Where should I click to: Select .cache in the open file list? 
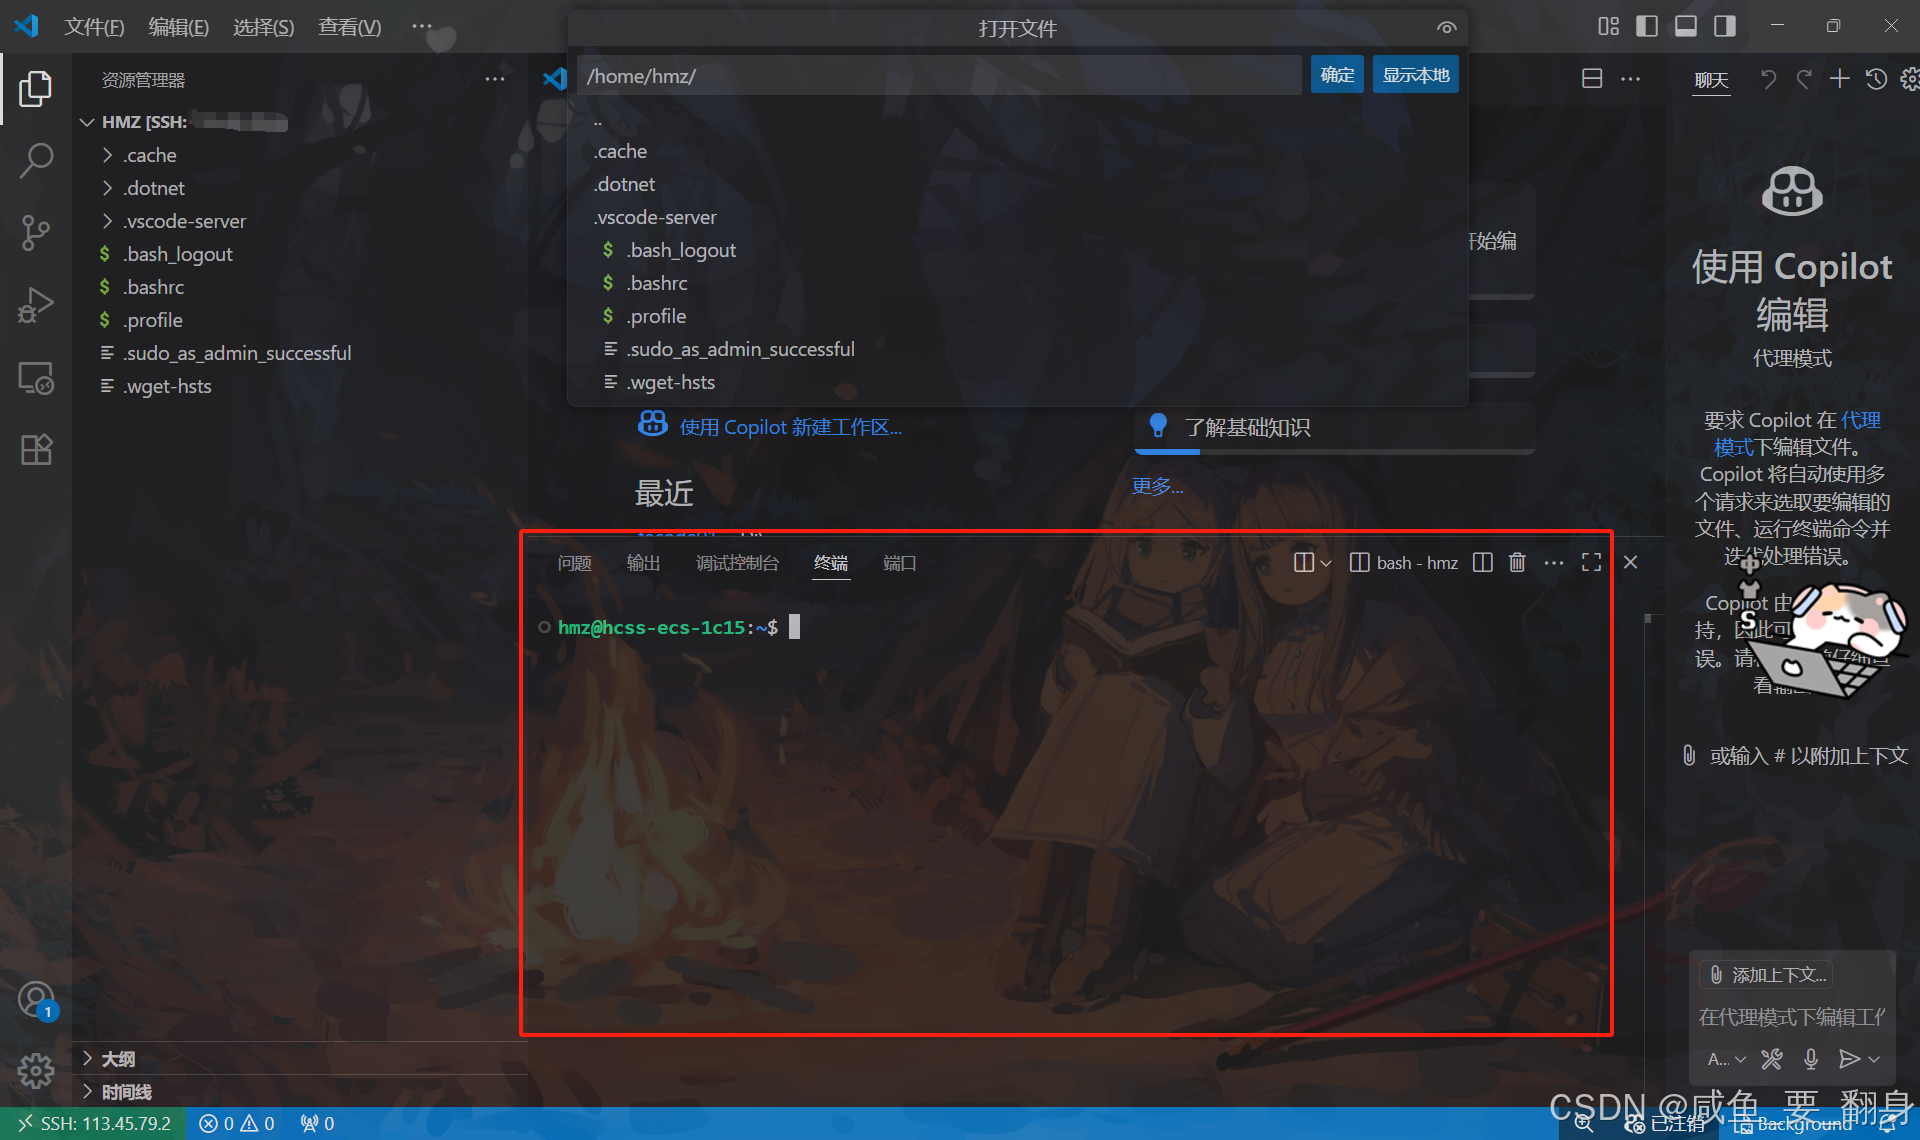(1018, 151)
